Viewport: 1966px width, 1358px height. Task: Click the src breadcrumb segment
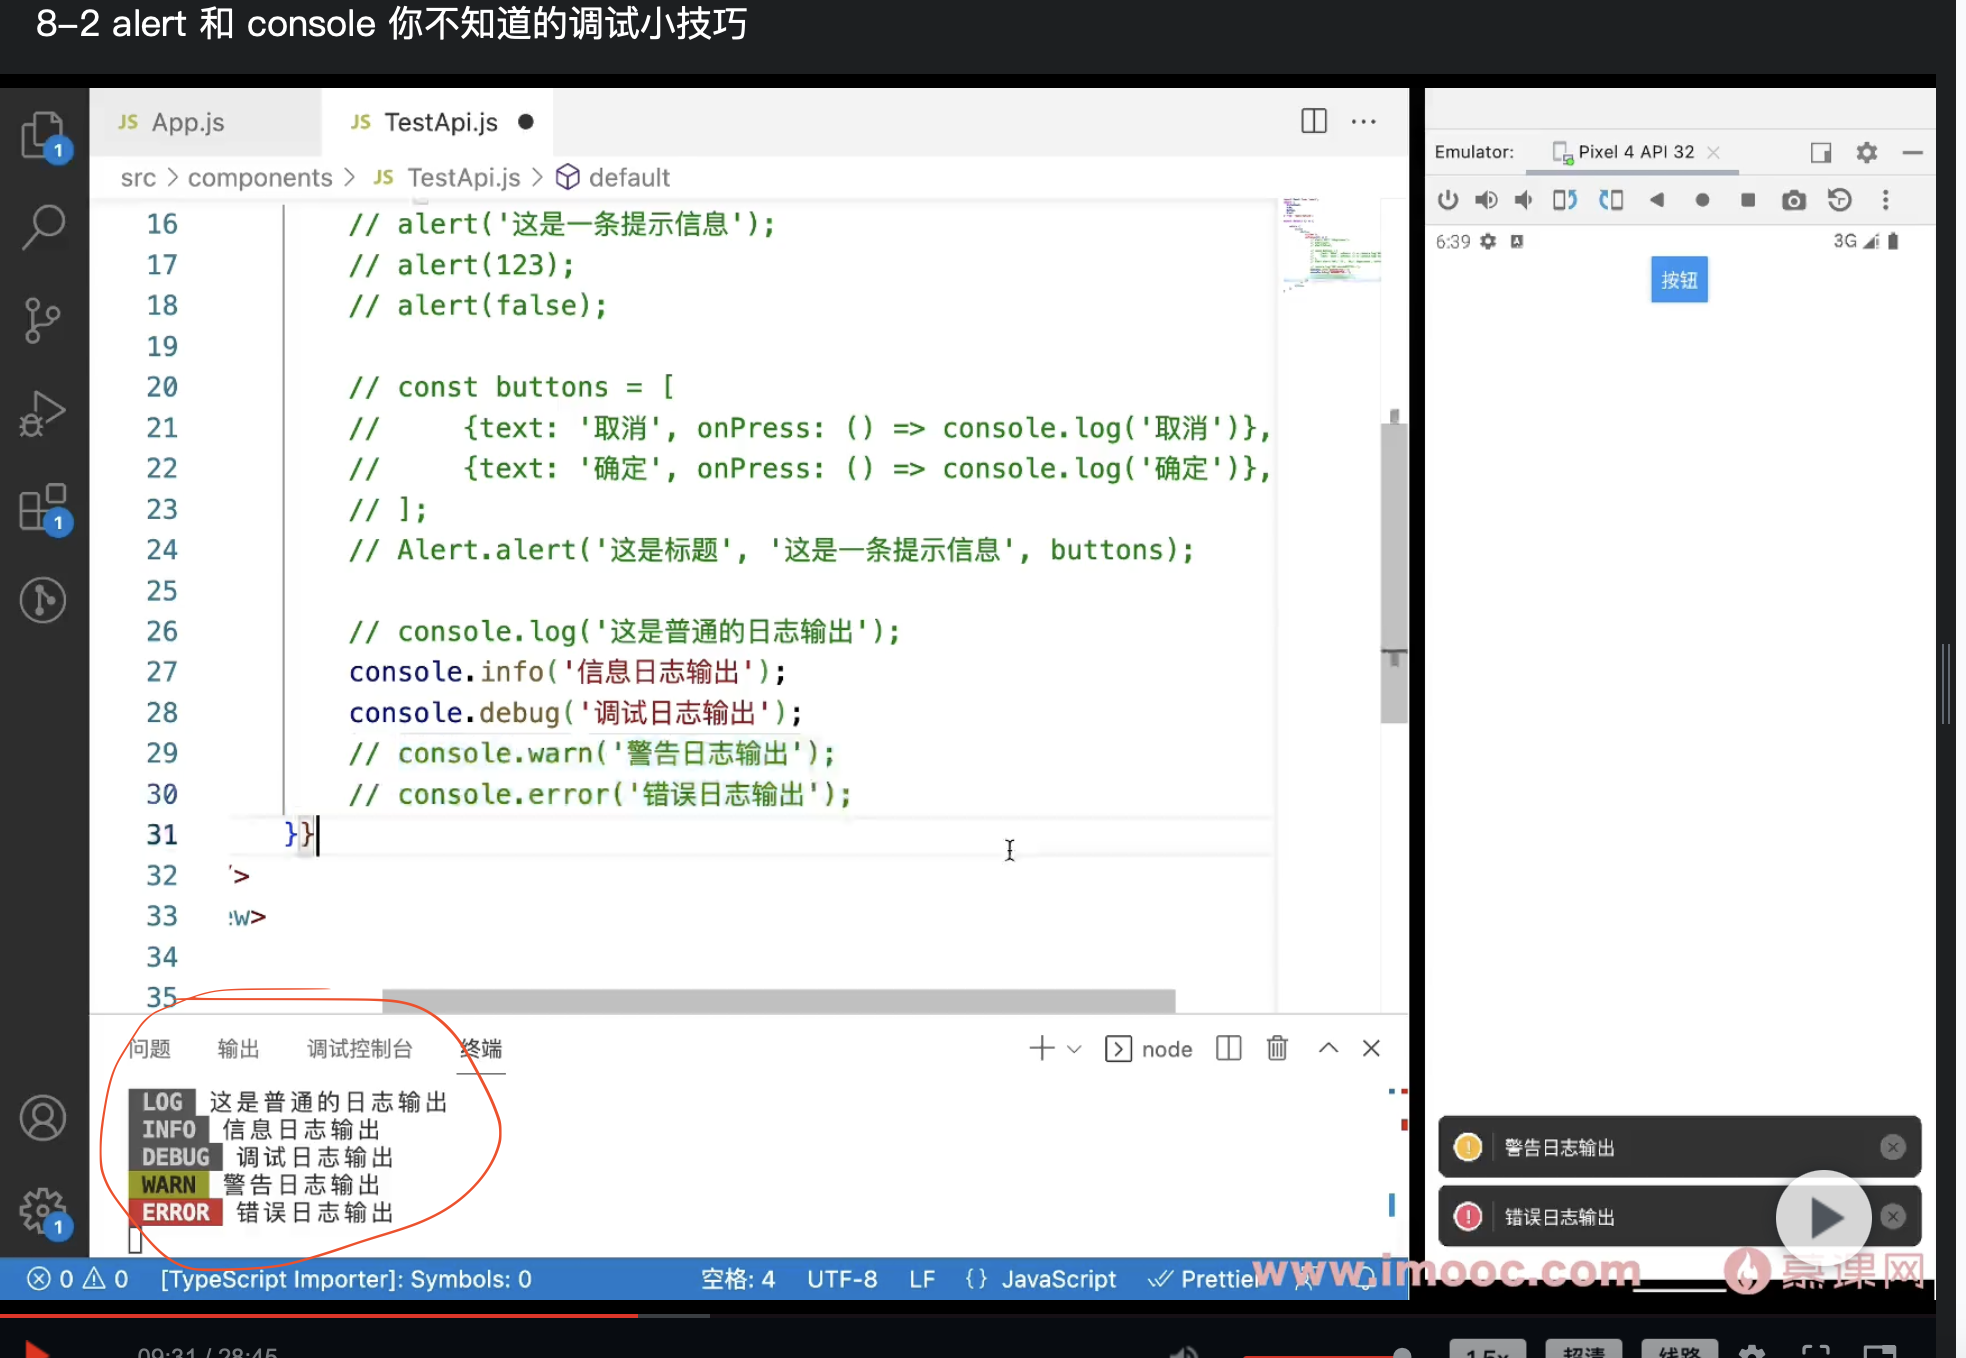point(138,177)
